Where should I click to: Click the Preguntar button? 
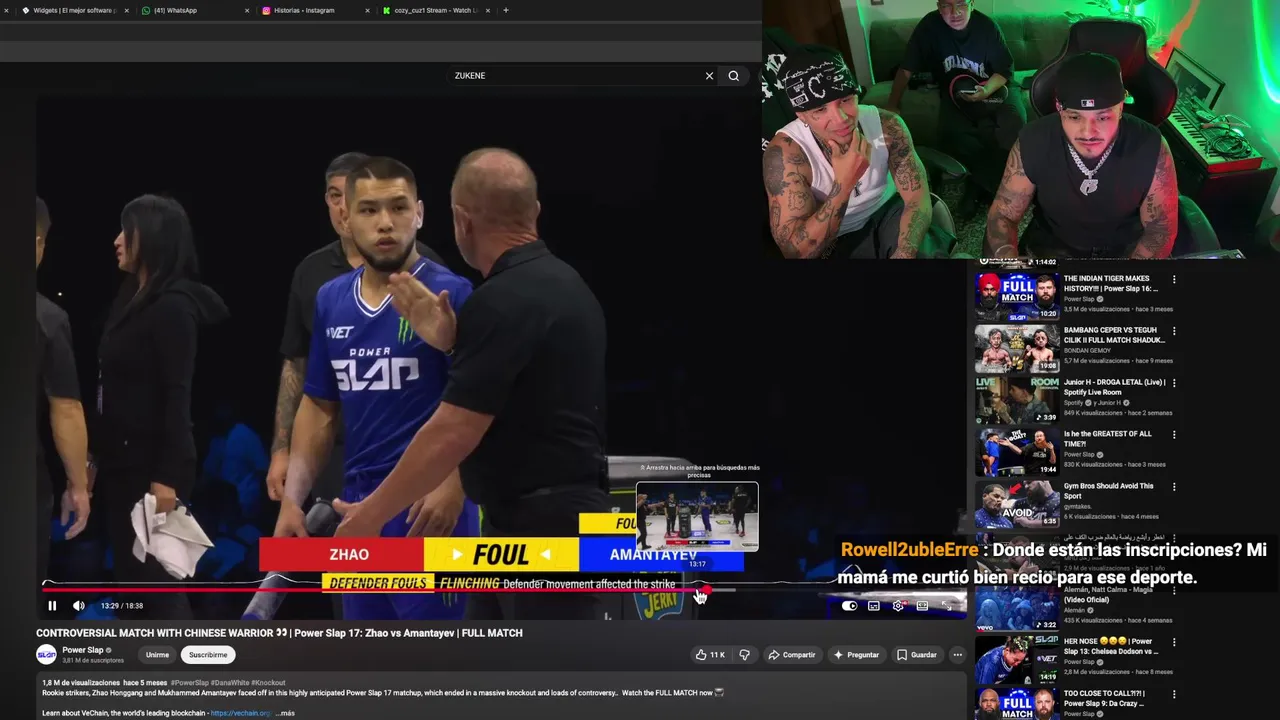click(856, 655)
